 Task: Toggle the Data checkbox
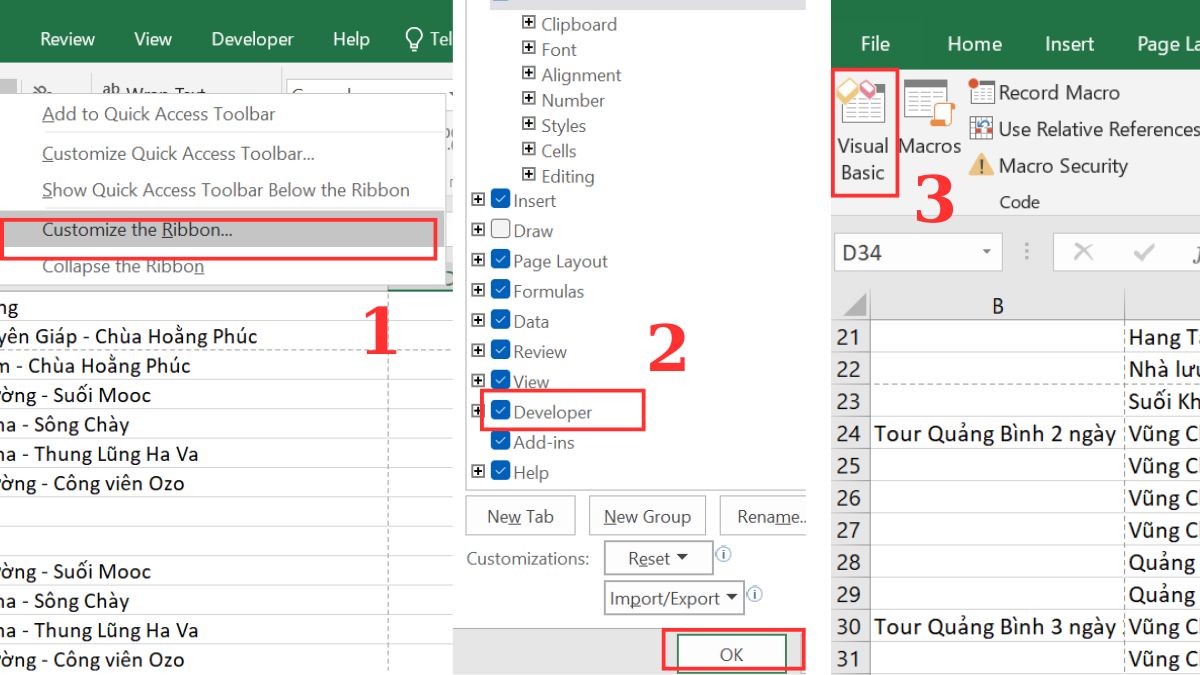[501, 320]
